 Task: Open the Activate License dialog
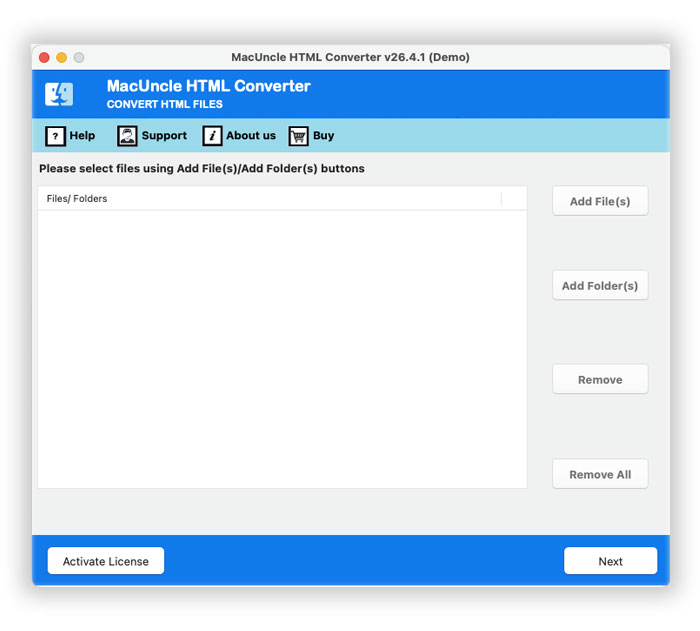(106, 561)
